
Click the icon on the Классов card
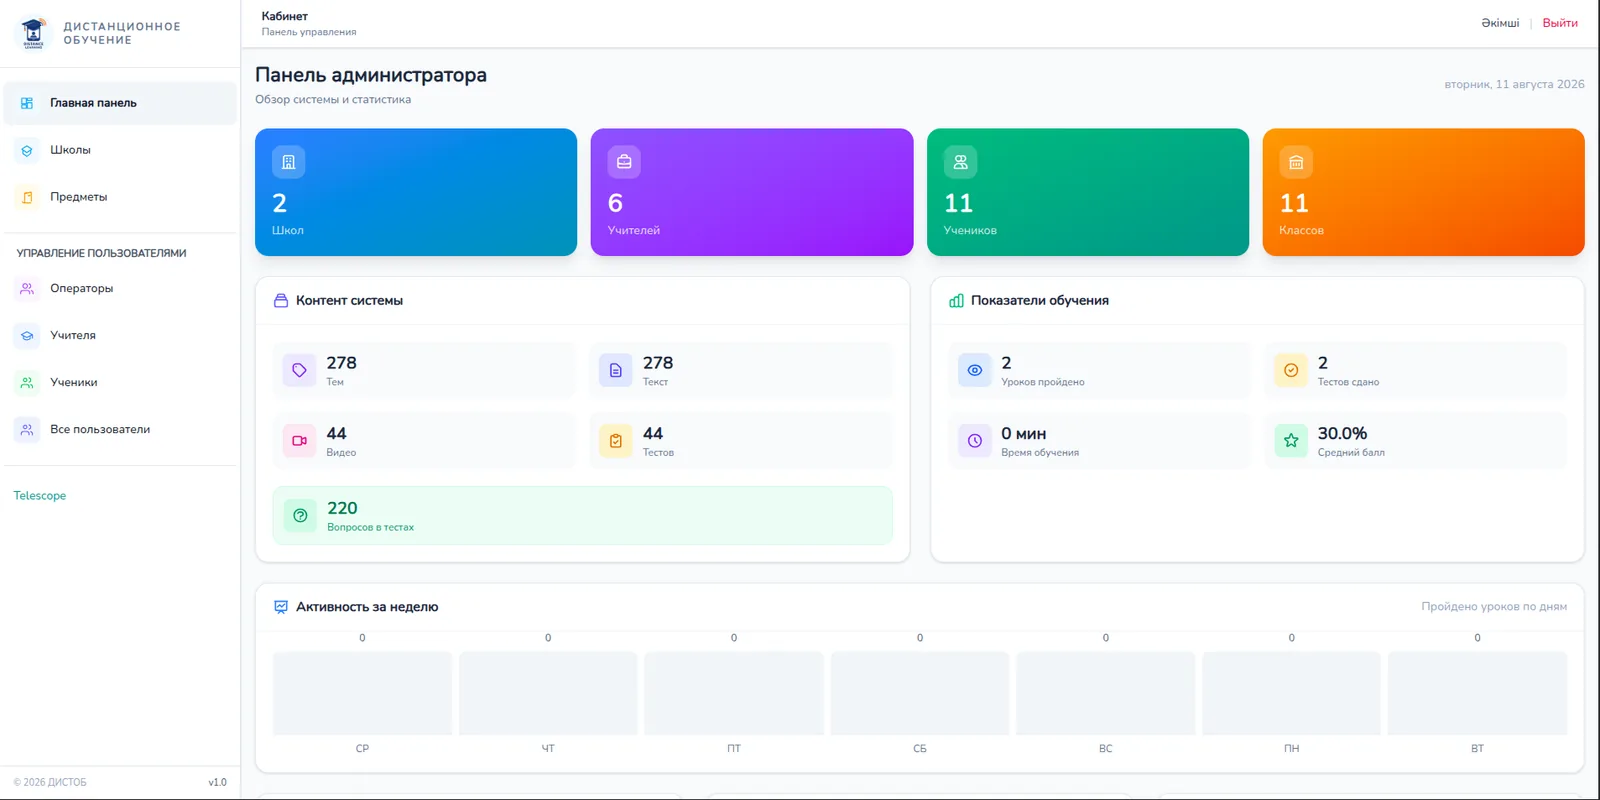1296,162
